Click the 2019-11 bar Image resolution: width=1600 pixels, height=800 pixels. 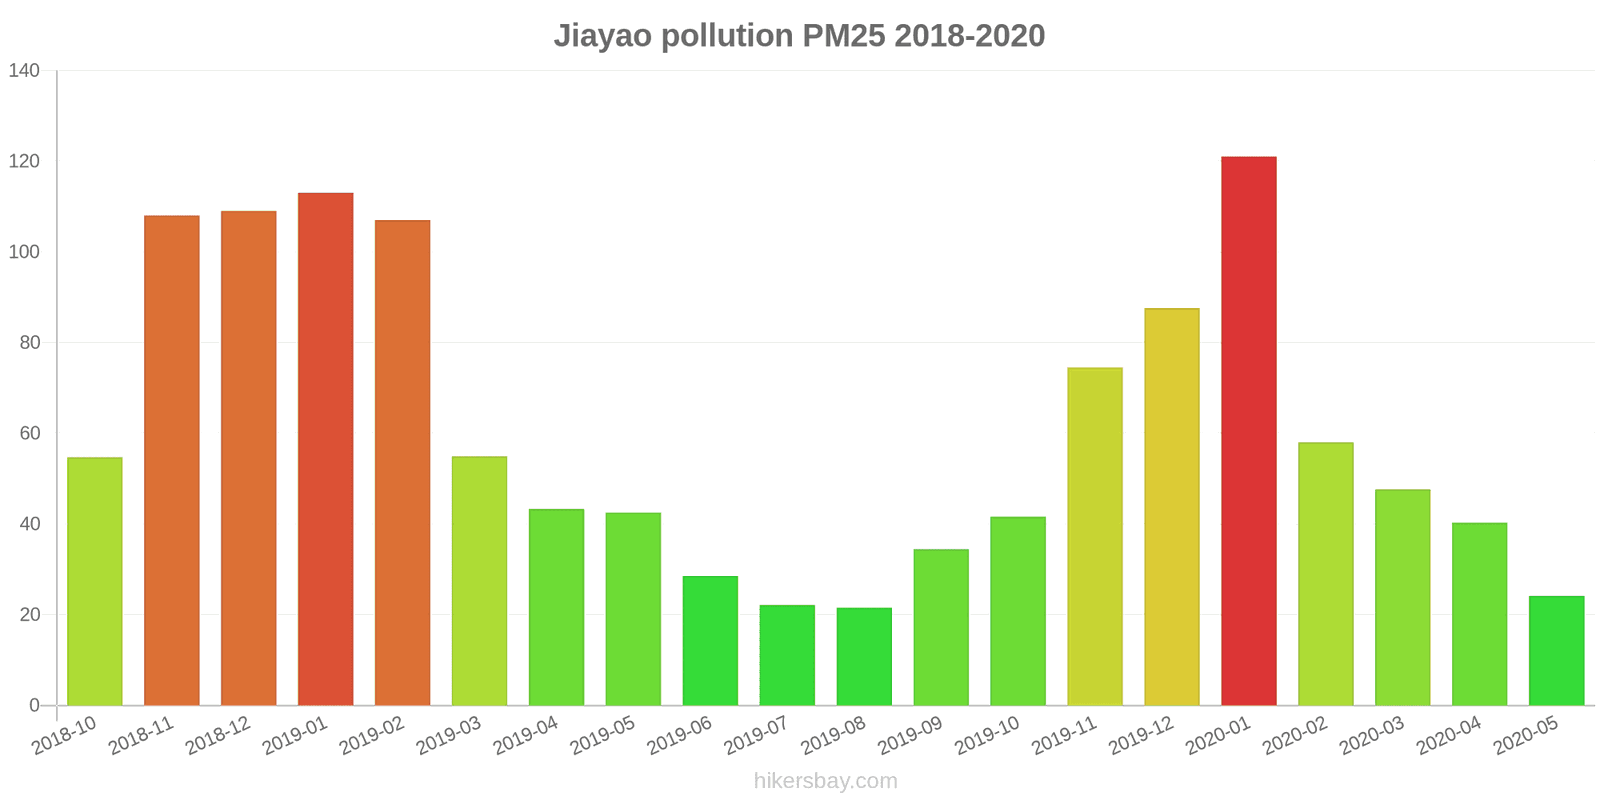[x=1094, y=537]
